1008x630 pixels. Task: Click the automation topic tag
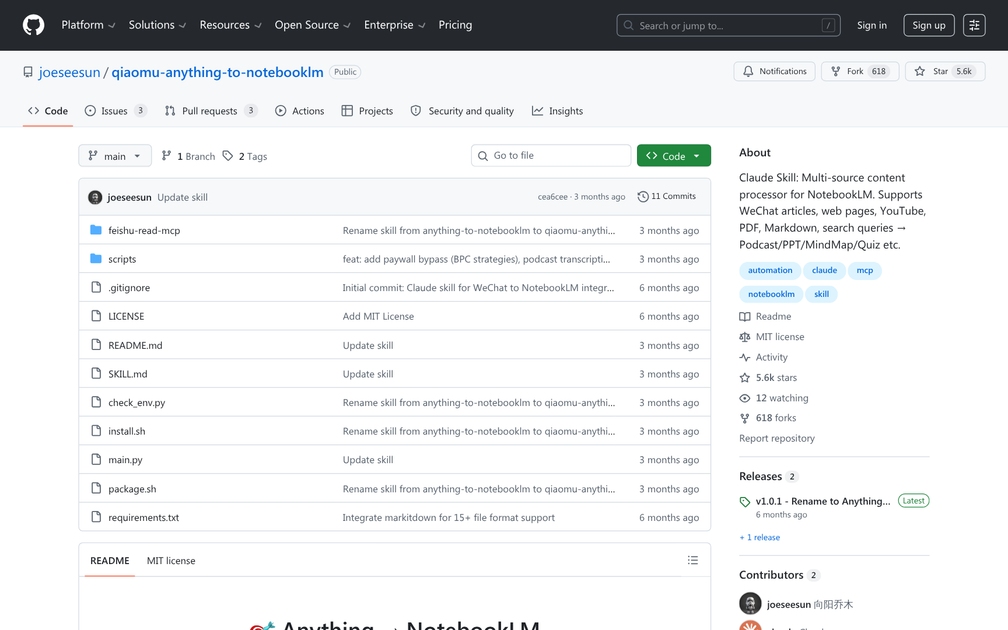pos(770,271)
